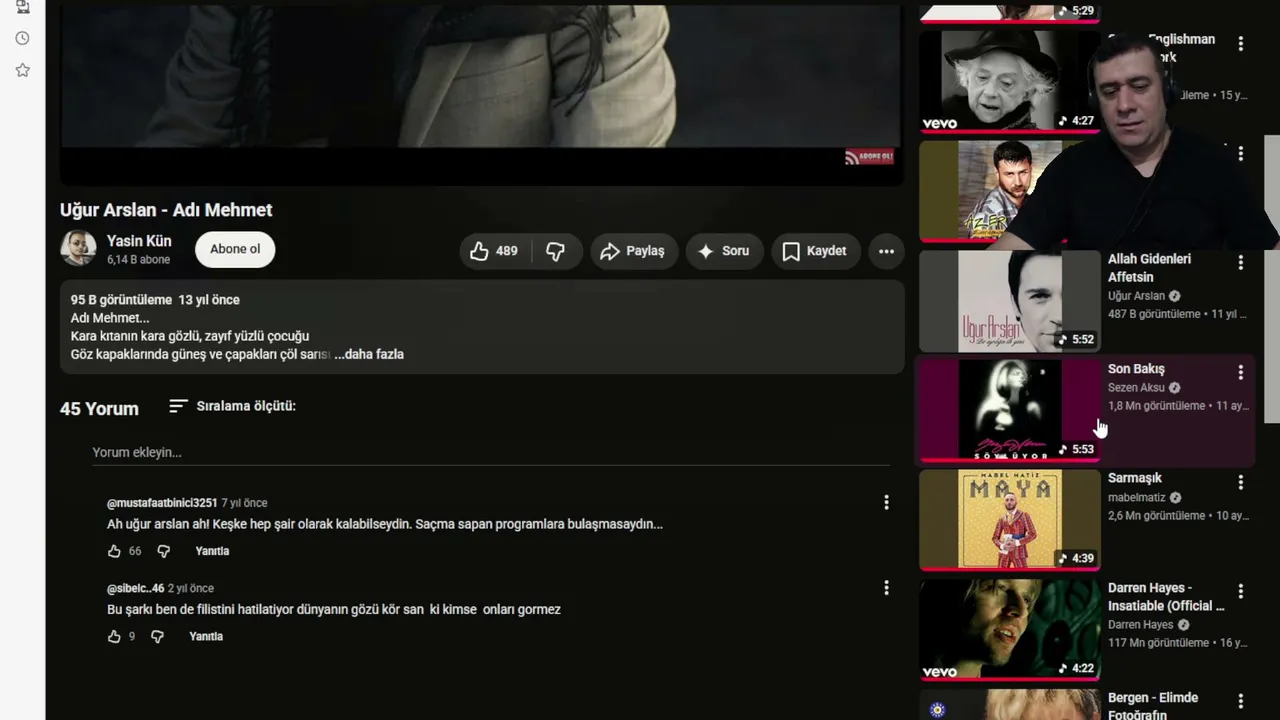Like the comment by @mustafaatbinici3251
The width and height of the screenshot is (1280, 720).
[114, 551]
